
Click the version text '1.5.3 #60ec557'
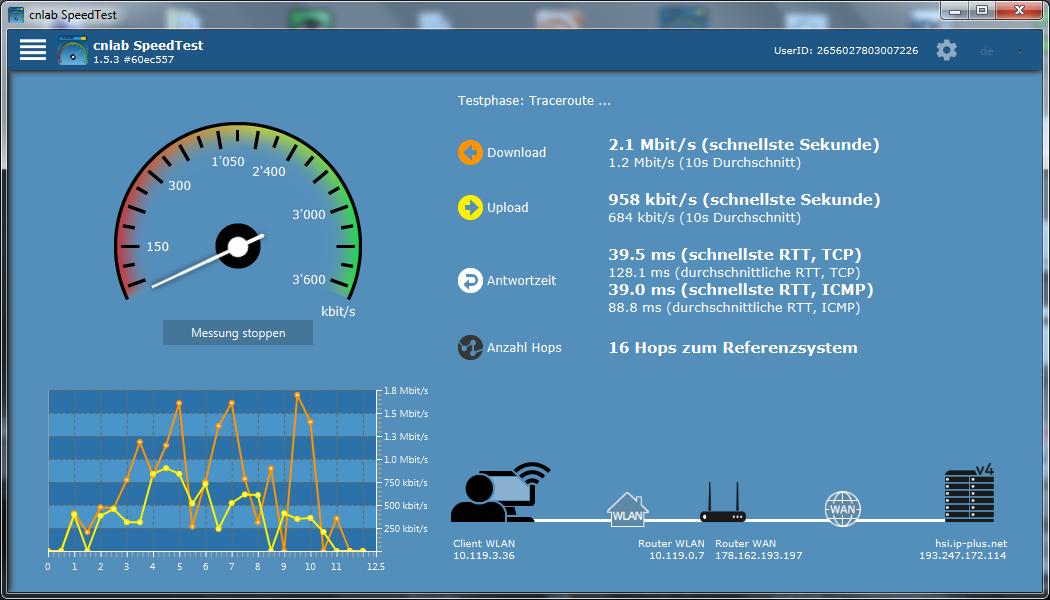(x=135, y=60)
